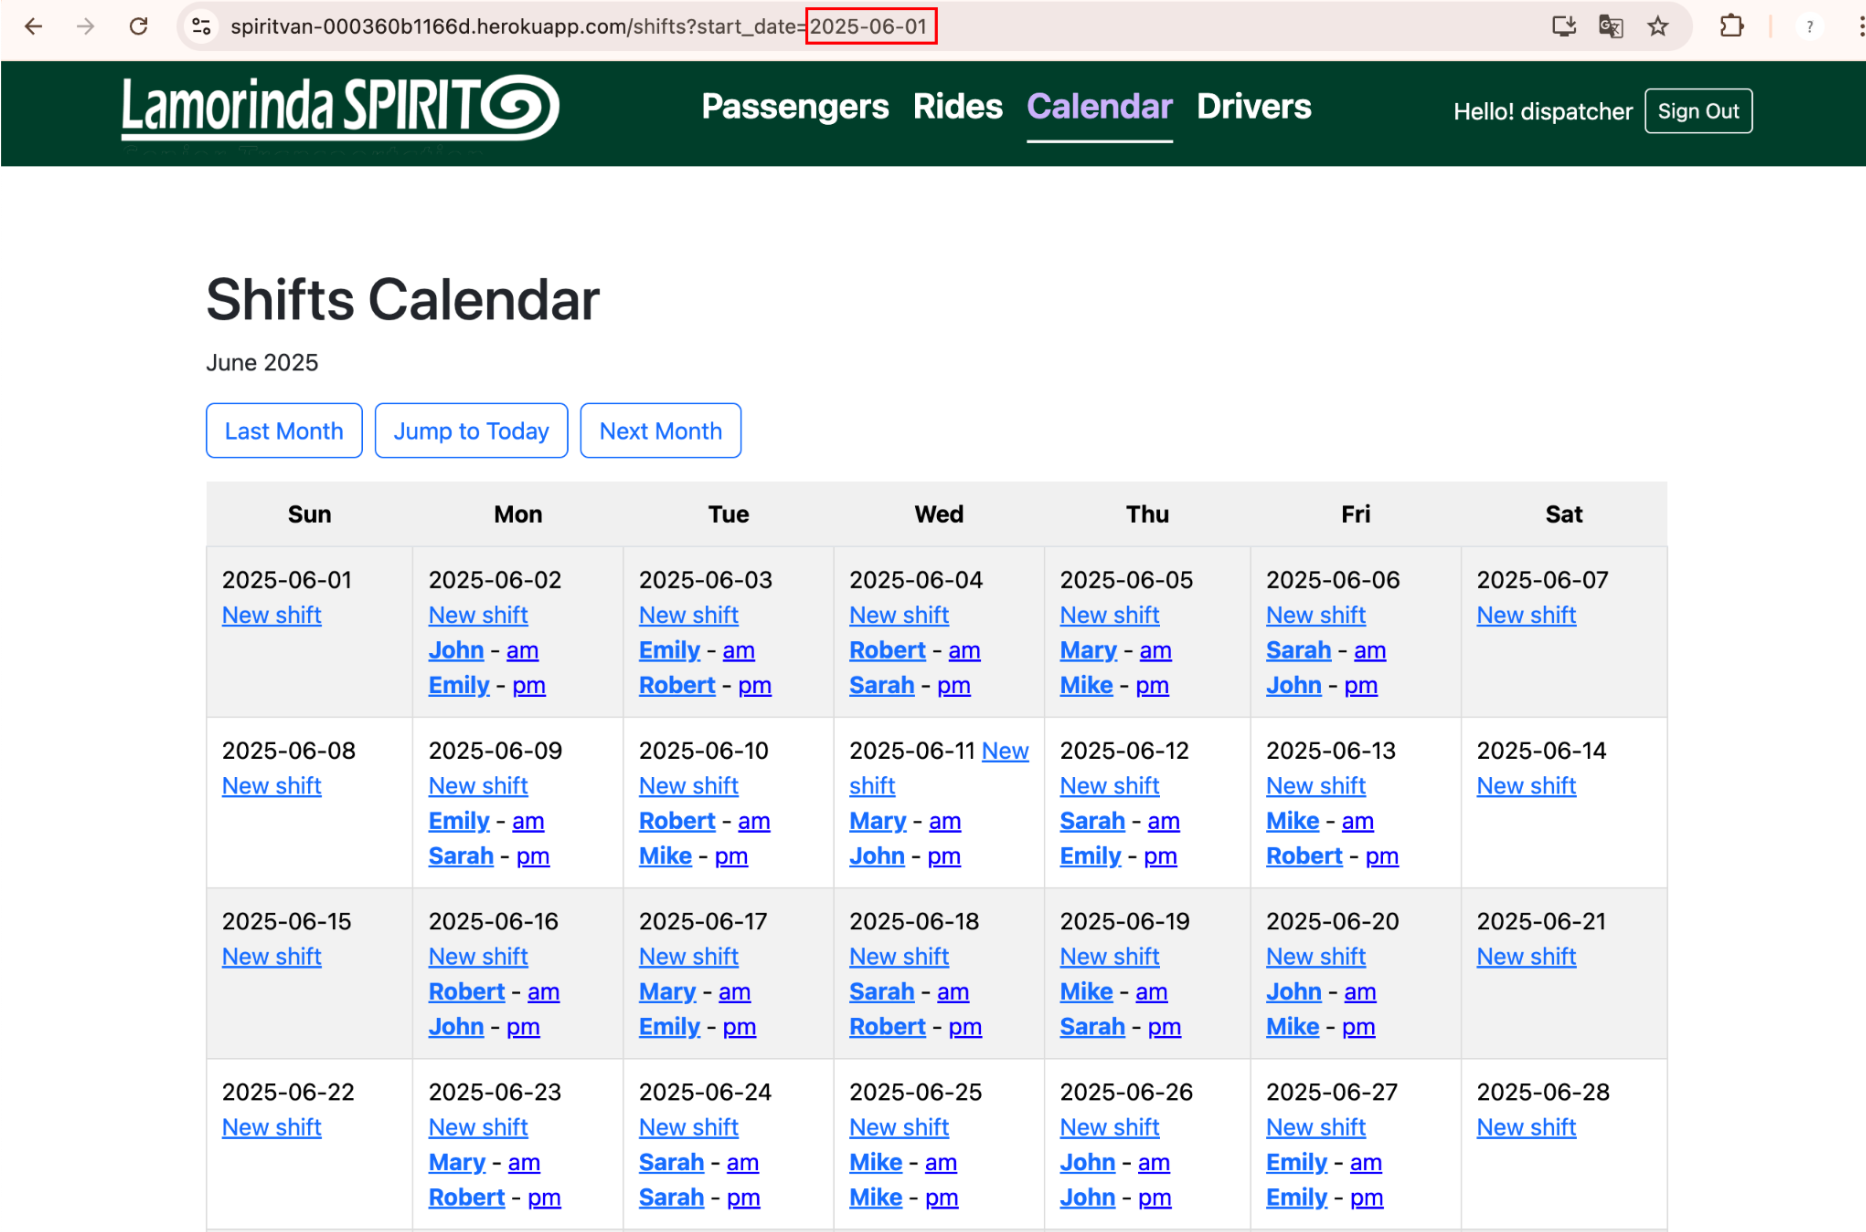
Task: Click the install app icon in address bar
Action: (1564, 26)
